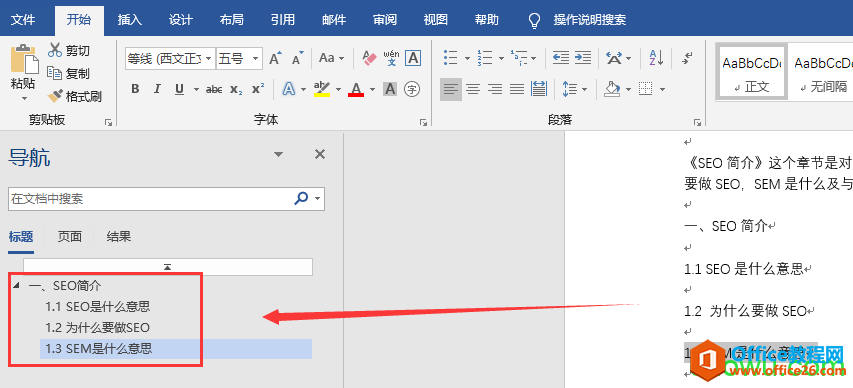Toggle show paragraph marks
The height and width of the screenshot is (388, 853).
[x=687, y=58]
